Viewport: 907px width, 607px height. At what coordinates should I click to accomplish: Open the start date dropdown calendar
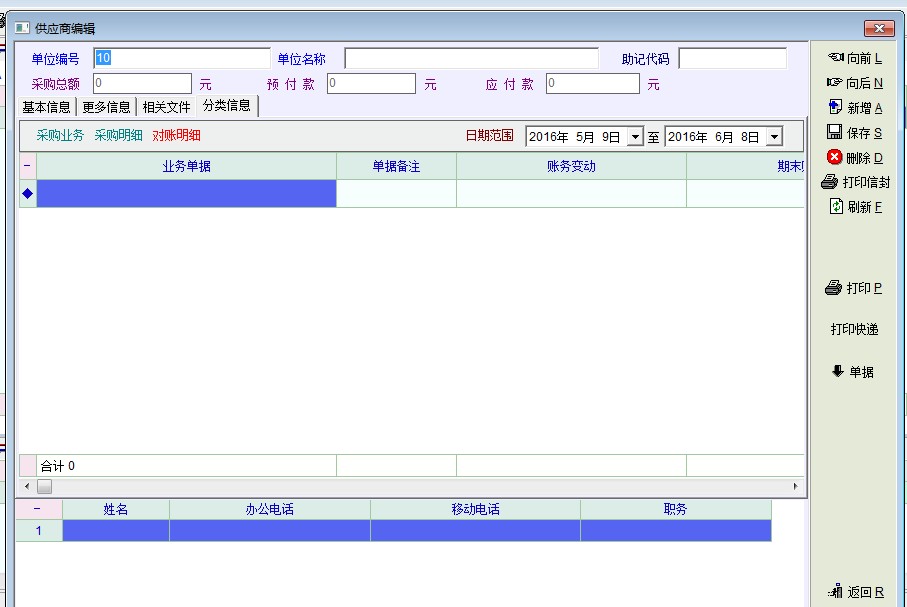635,137
